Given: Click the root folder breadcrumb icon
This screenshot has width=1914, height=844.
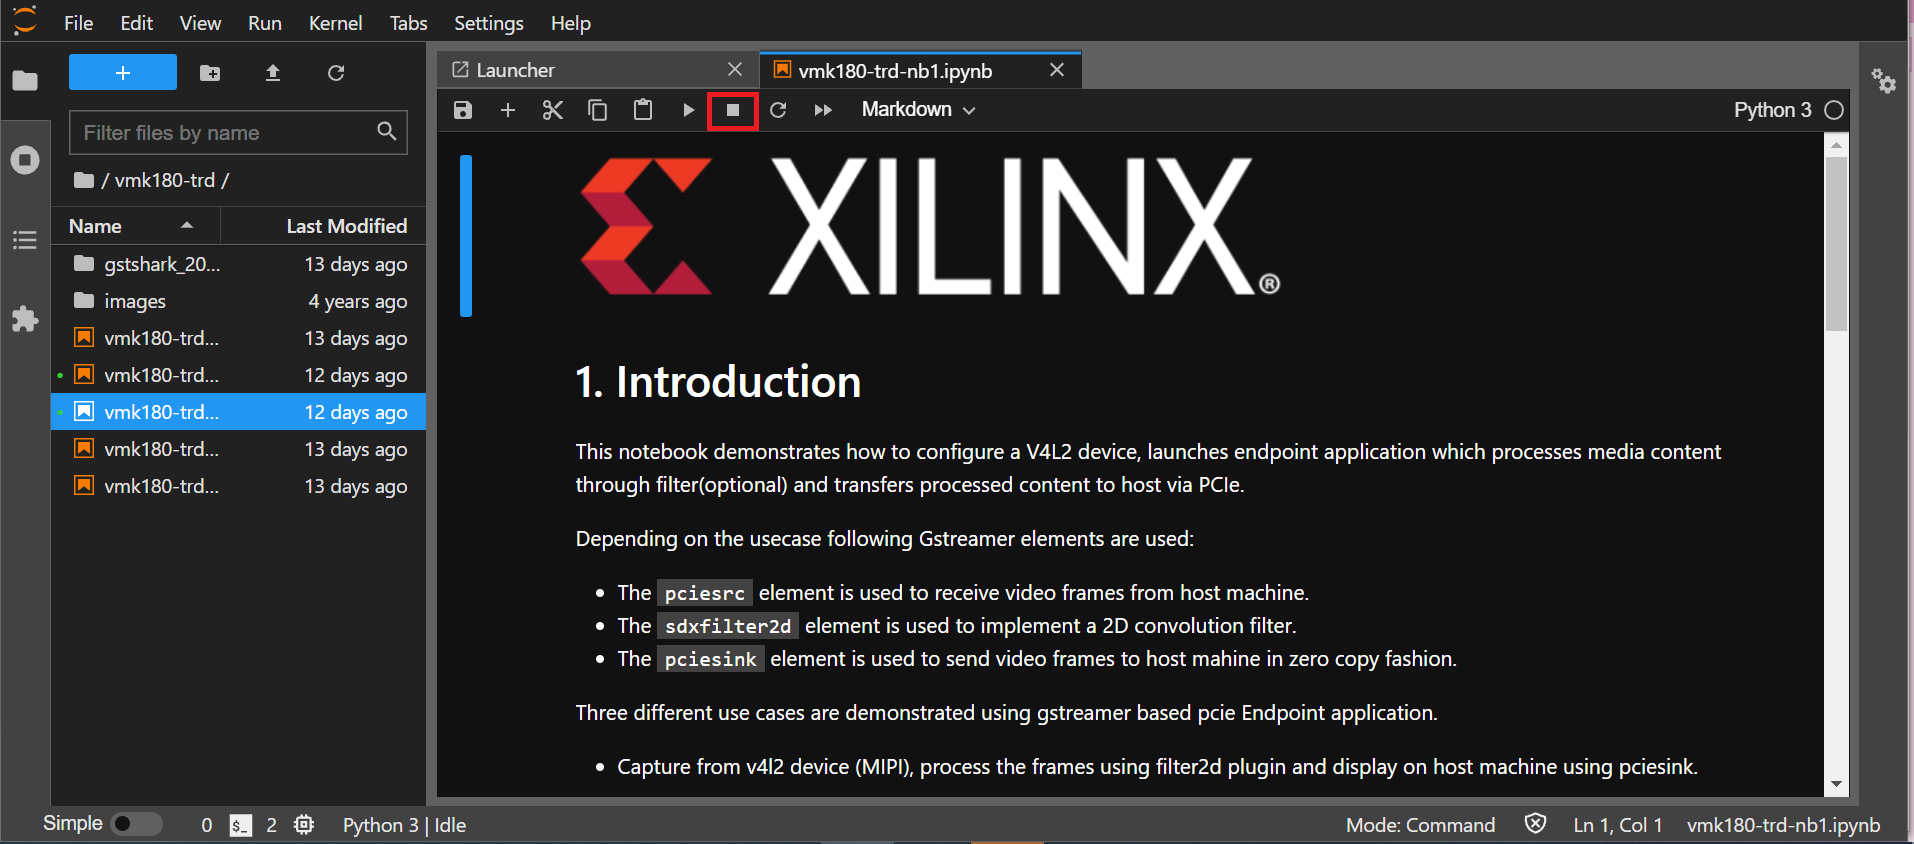Looking at the screenshot, I should (84, 180).
